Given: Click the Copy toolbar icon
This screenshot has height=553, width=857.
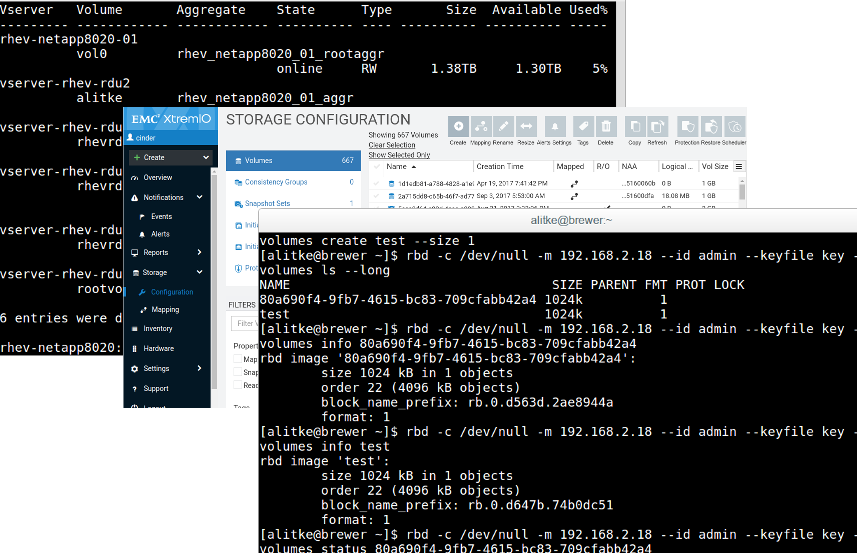Looking at the screenshot, I should coord(635,127).
